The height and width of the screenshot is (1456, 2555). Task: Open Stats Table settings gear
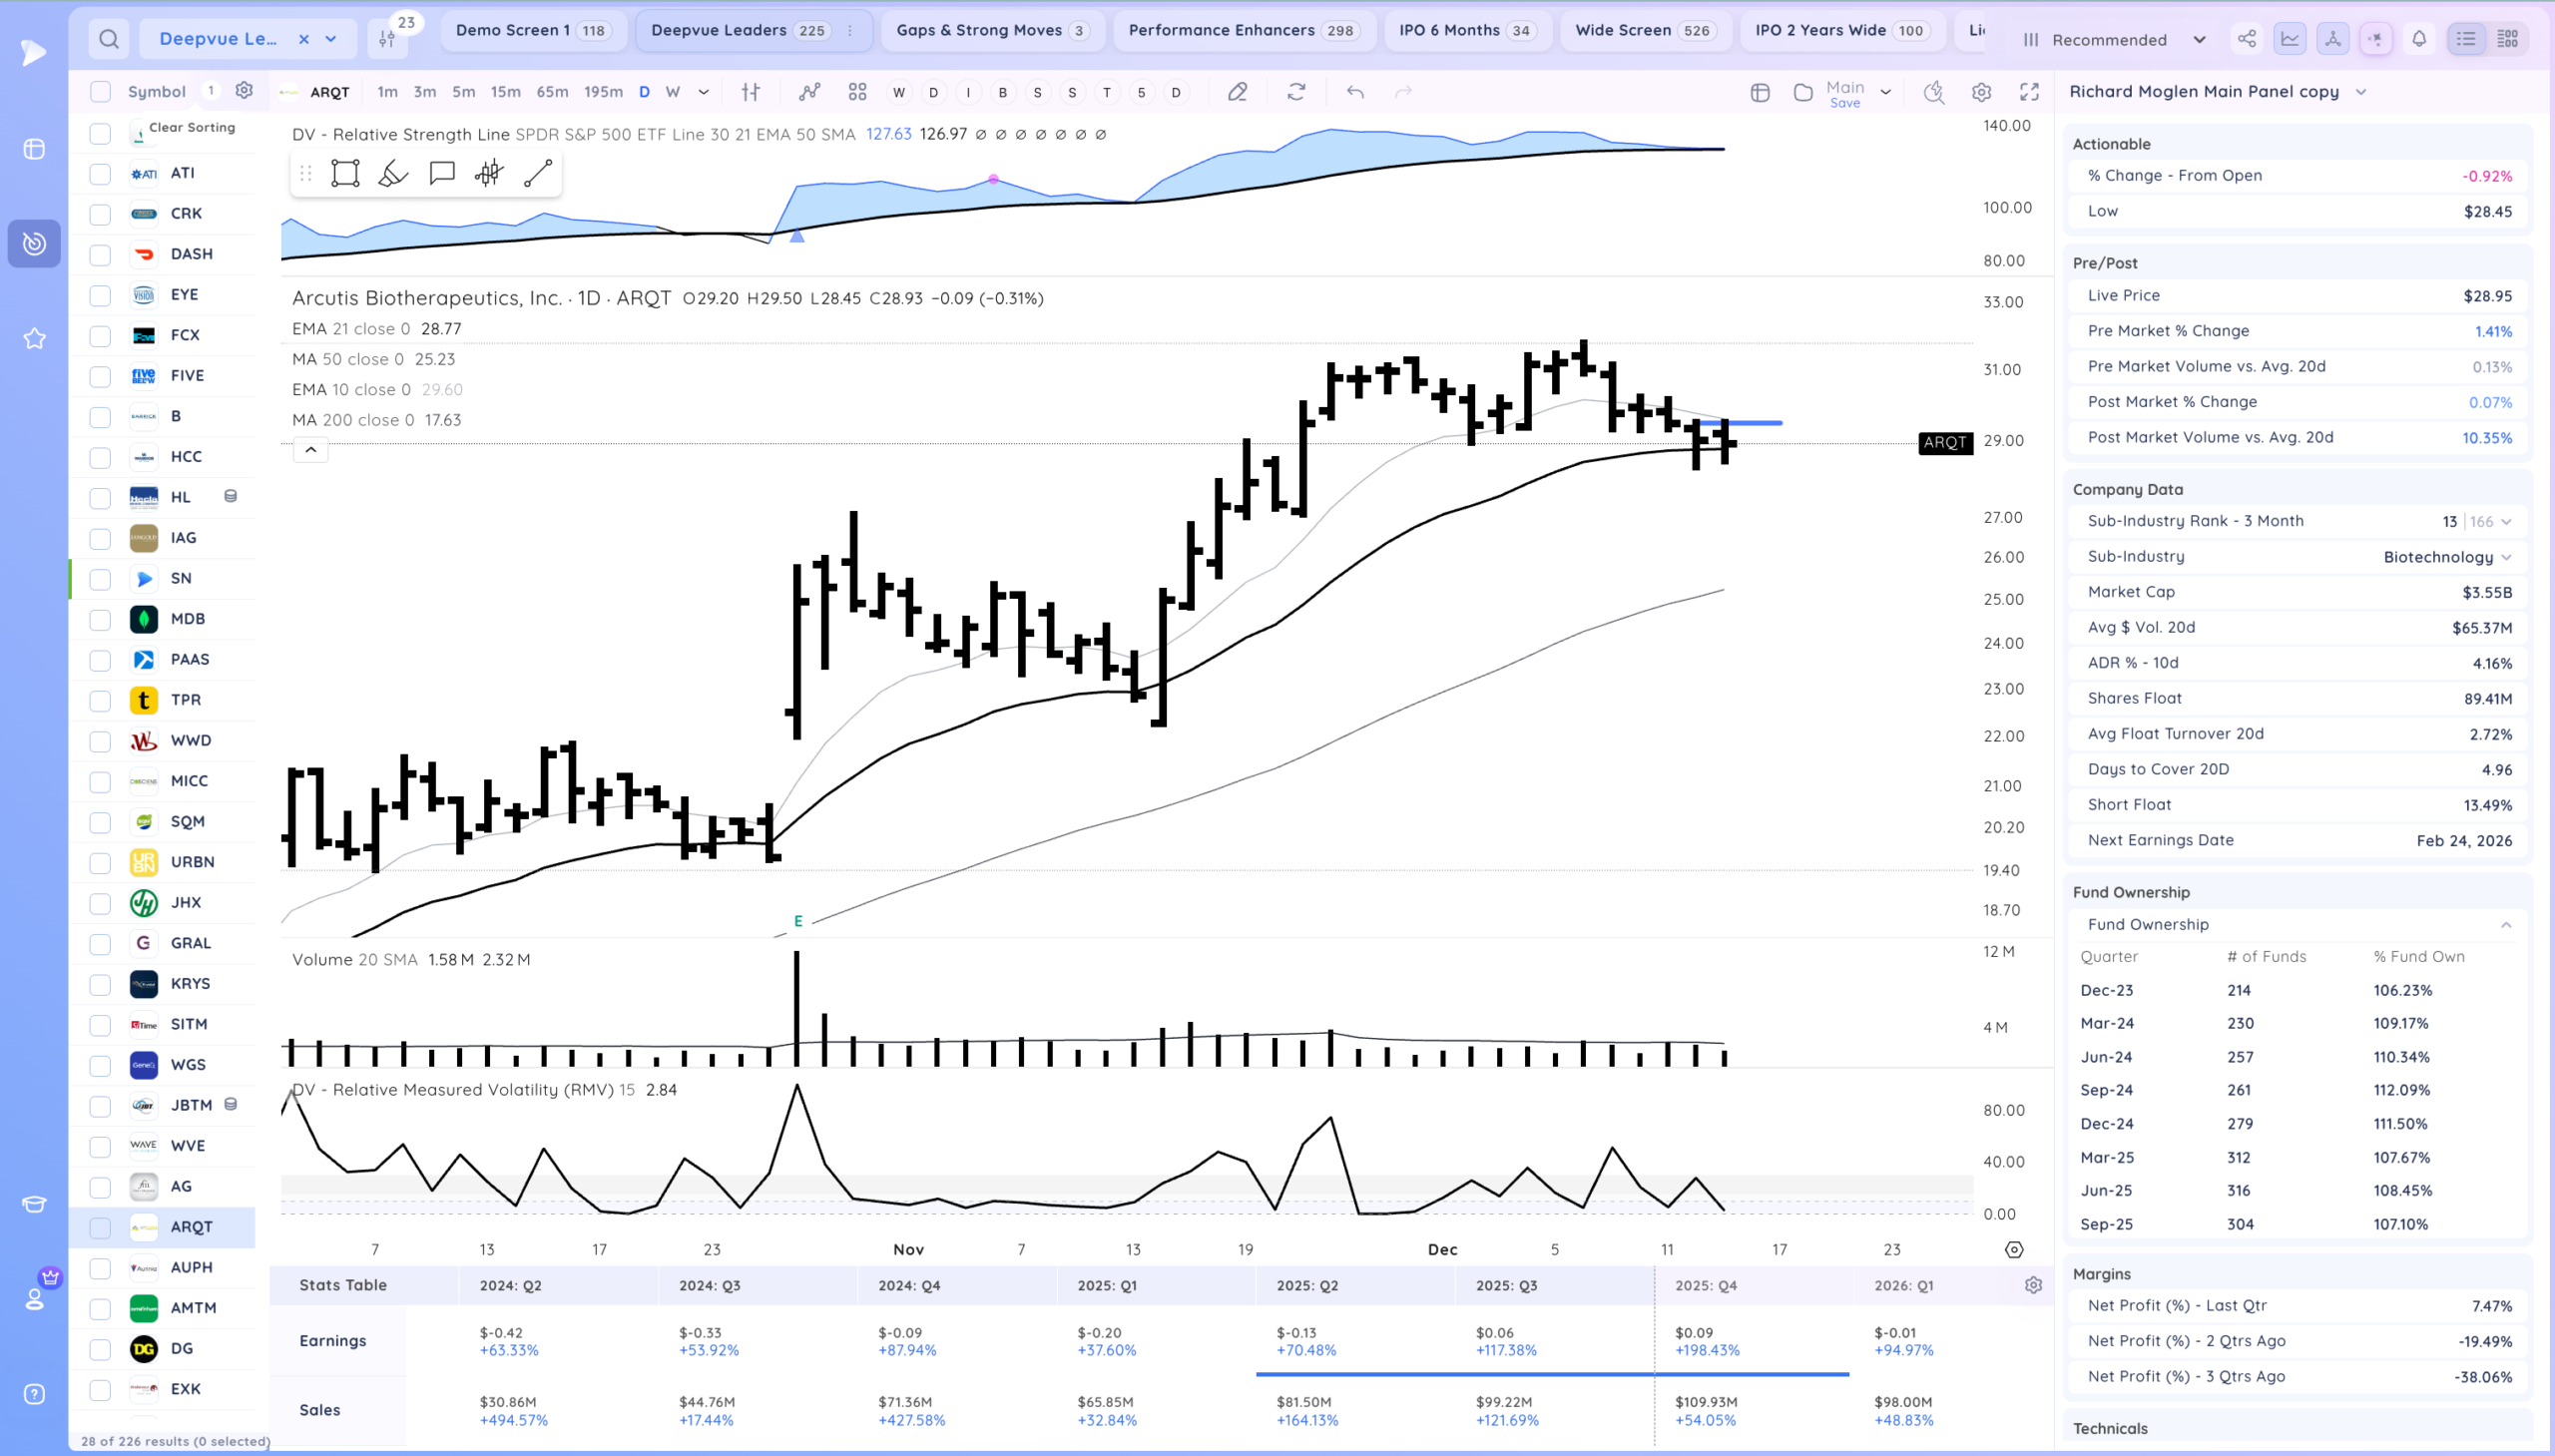pyautogui.click(x=2033, y=1285)
